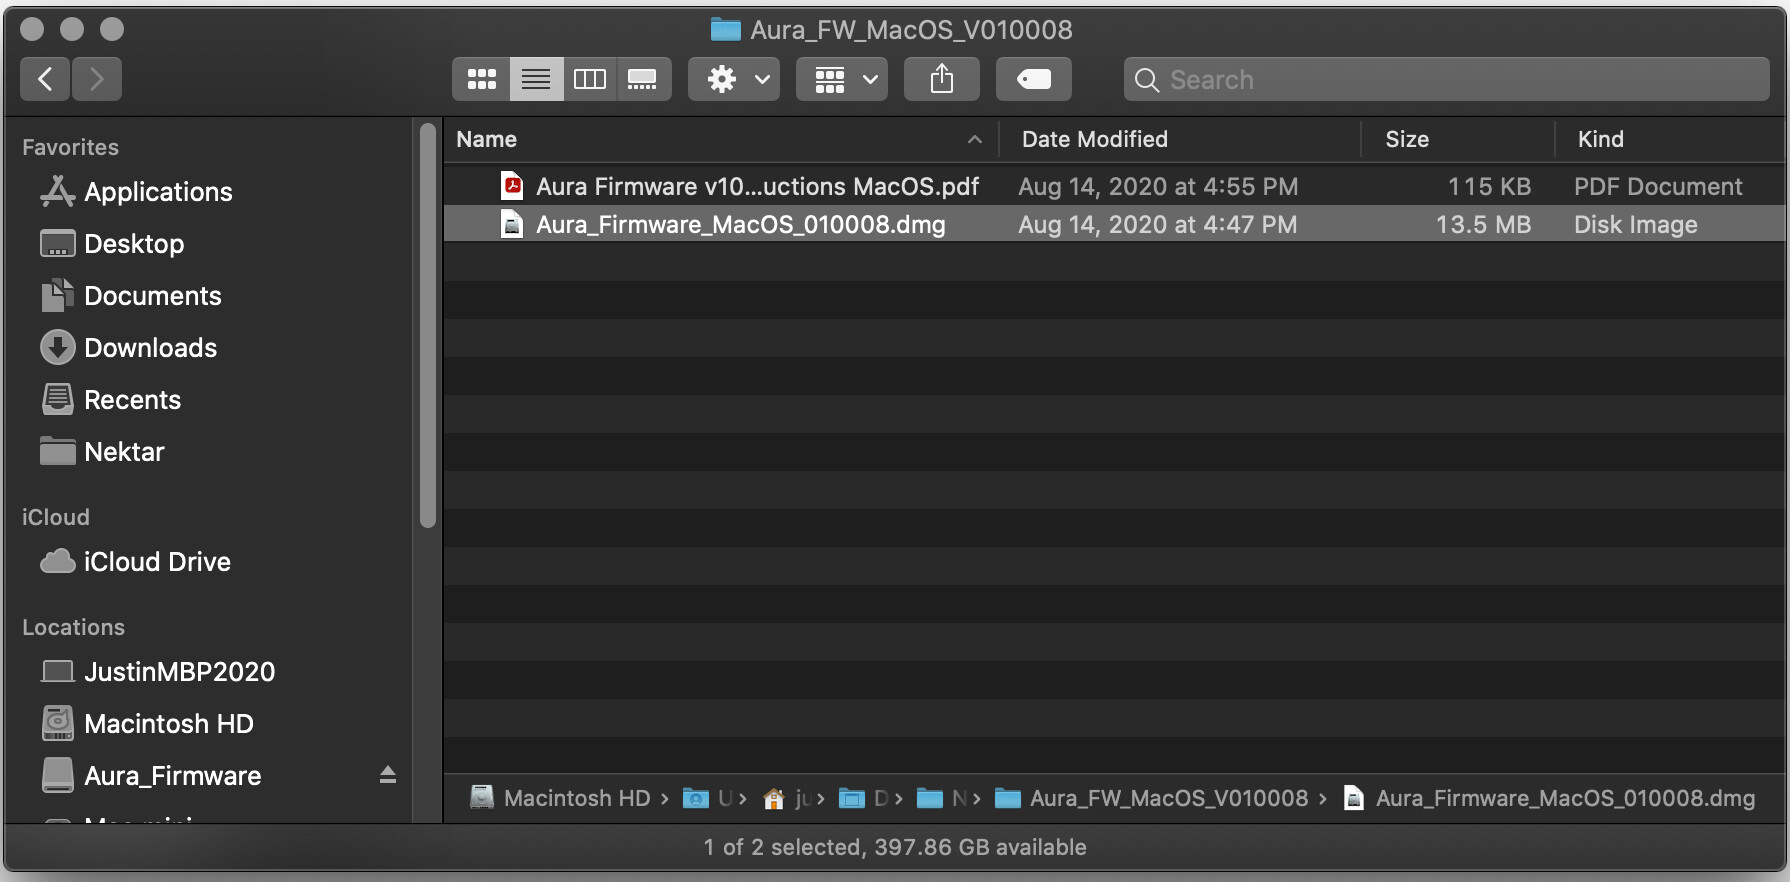Click the PDF date Aug 14, 2020 at 4:55 PM

tap(1158, 186)
